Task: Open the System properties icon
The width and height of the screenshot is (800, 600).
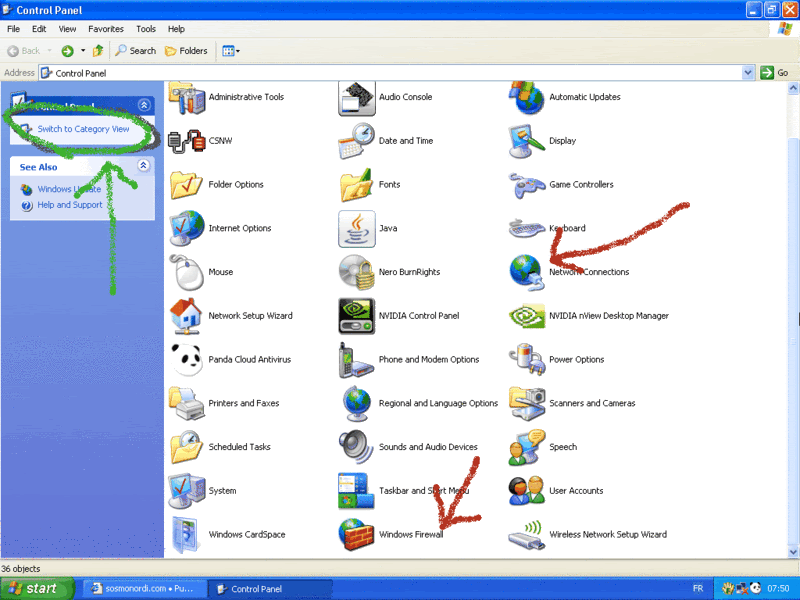Action: point(187,490)
